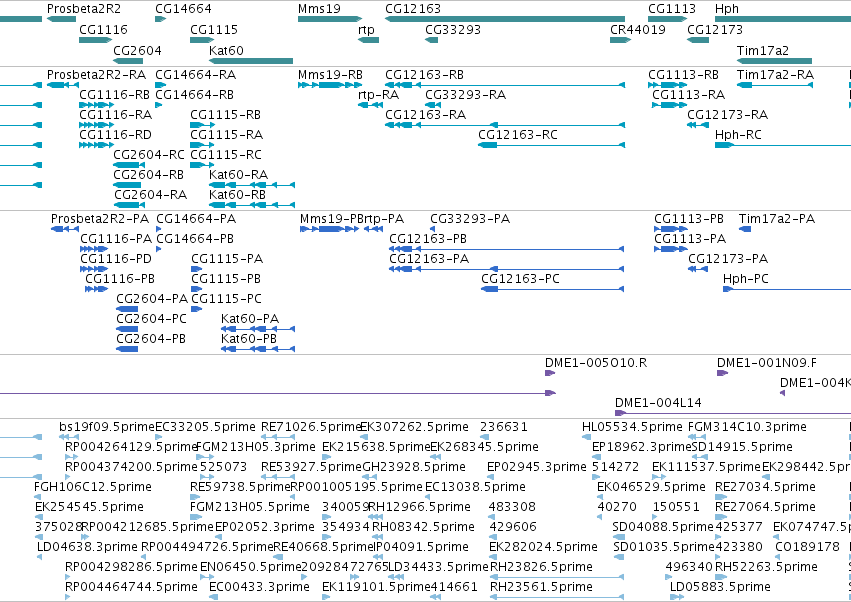Select the LD05883.5prime EST label
The height and width of the screenshot is (602, 851).
click(720, 587)
